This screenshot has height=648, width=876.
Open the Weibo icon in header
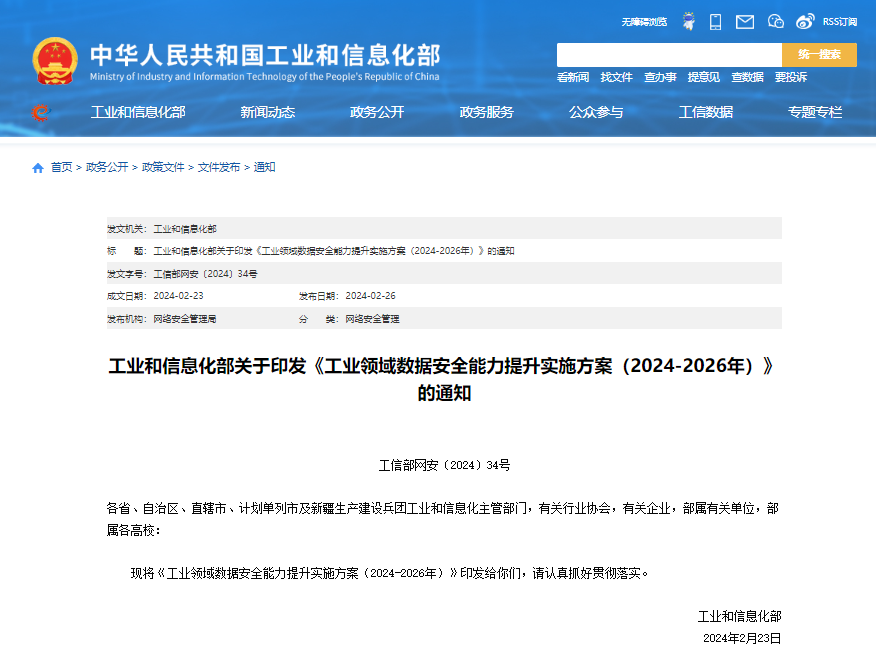(805, 21)
